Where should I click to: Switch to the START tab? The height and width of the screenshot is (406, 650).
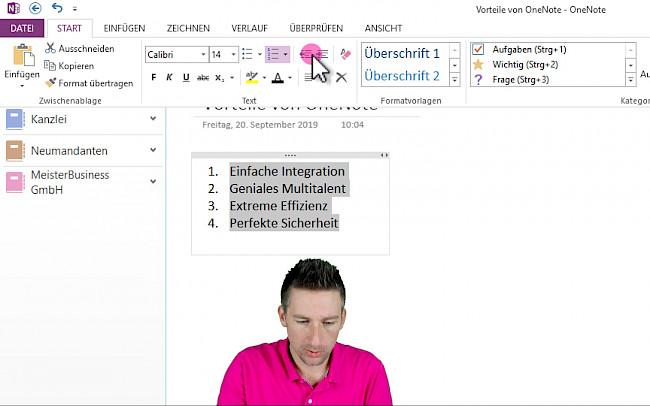[69, 28]
